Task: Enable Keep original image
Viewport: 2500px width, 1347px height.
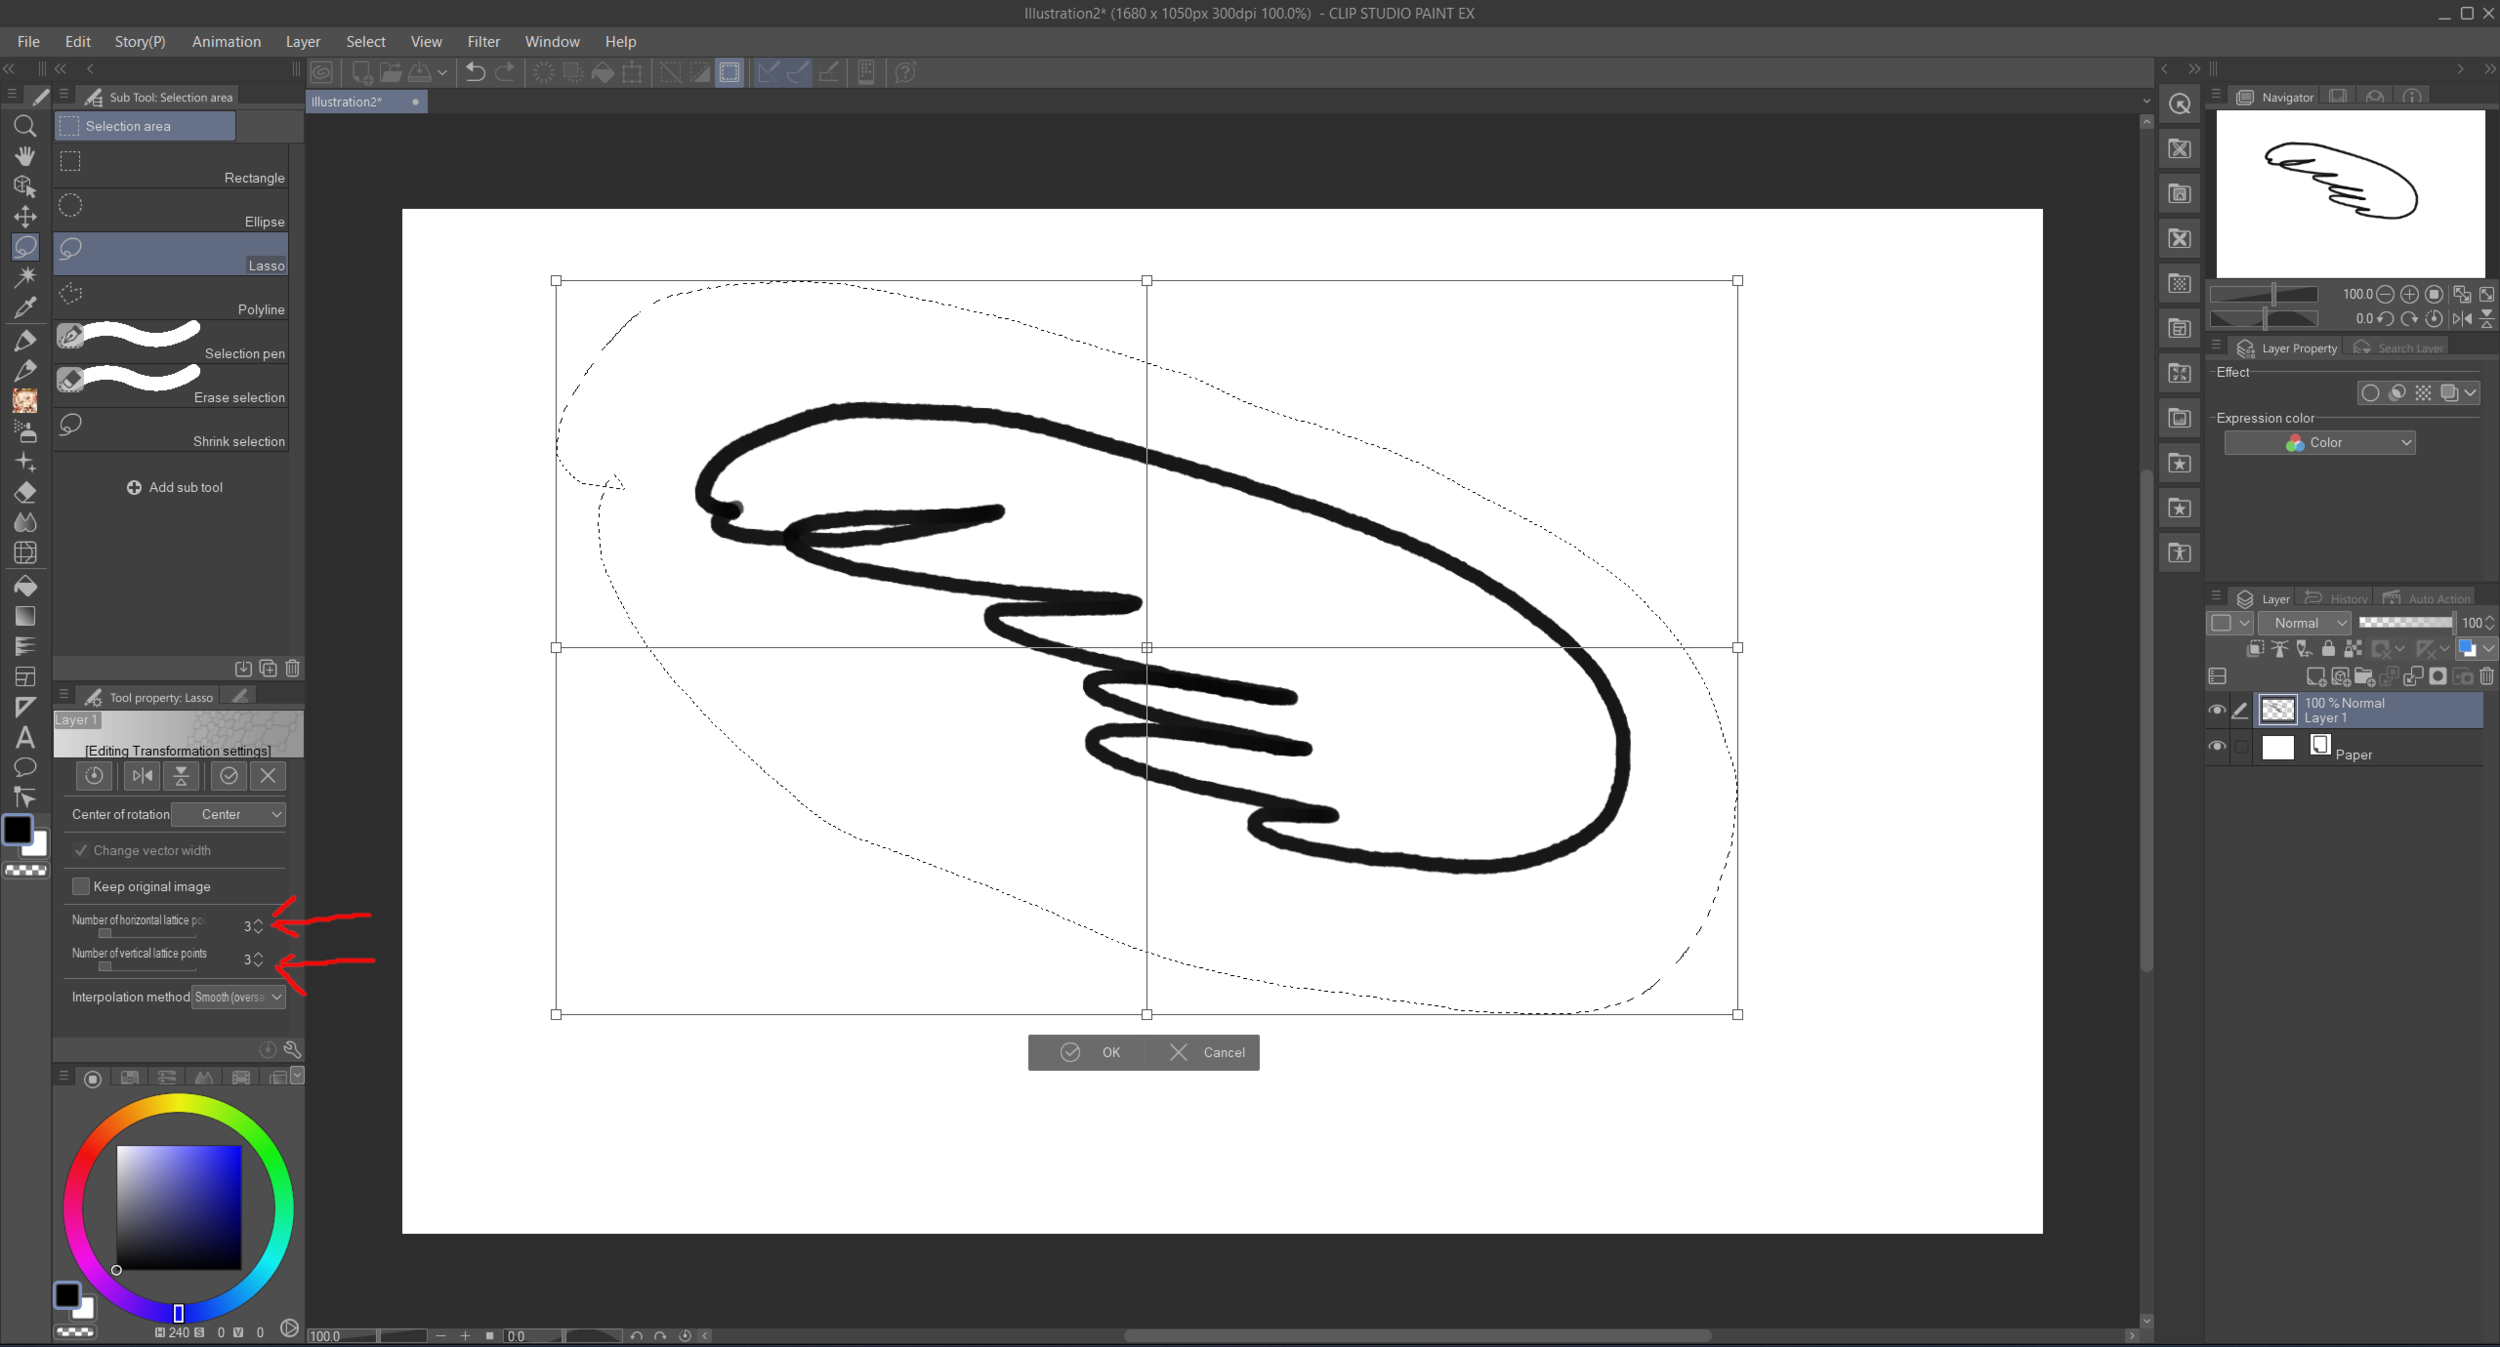Action: 81,886
